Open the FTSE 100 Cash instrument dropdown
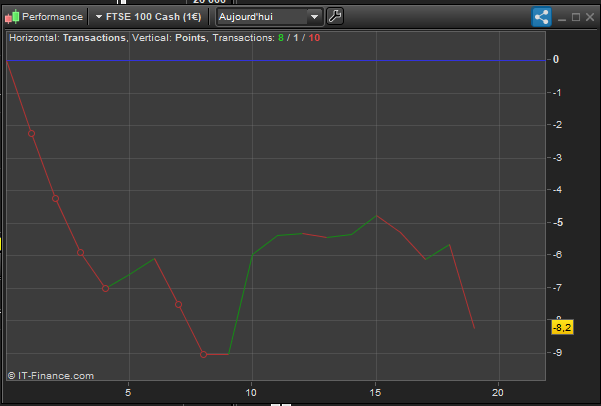Image resolution: width=601 pixels, height=406 pixels. point(148,17)
